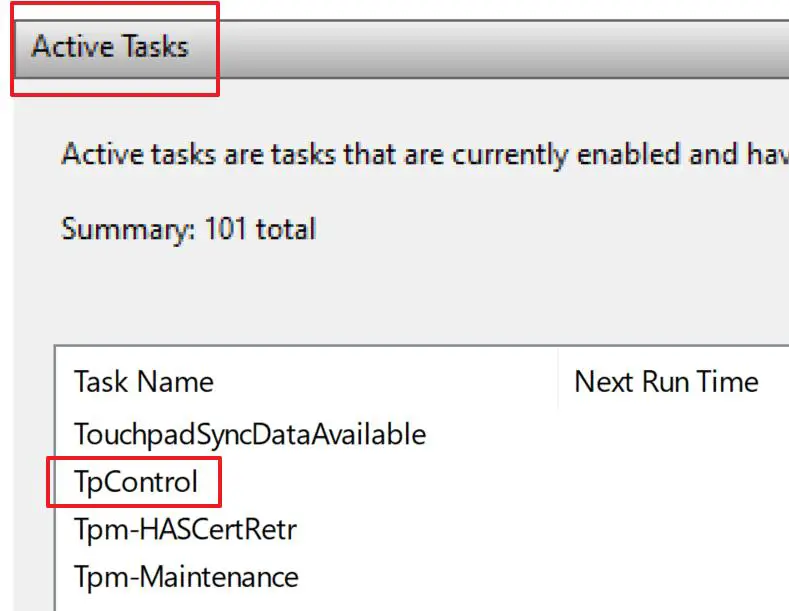Image resolution: width=789 pixels, height=611 pixels.
Task: Sort list by Next Run Time column
Action: [x=666, y=381]
